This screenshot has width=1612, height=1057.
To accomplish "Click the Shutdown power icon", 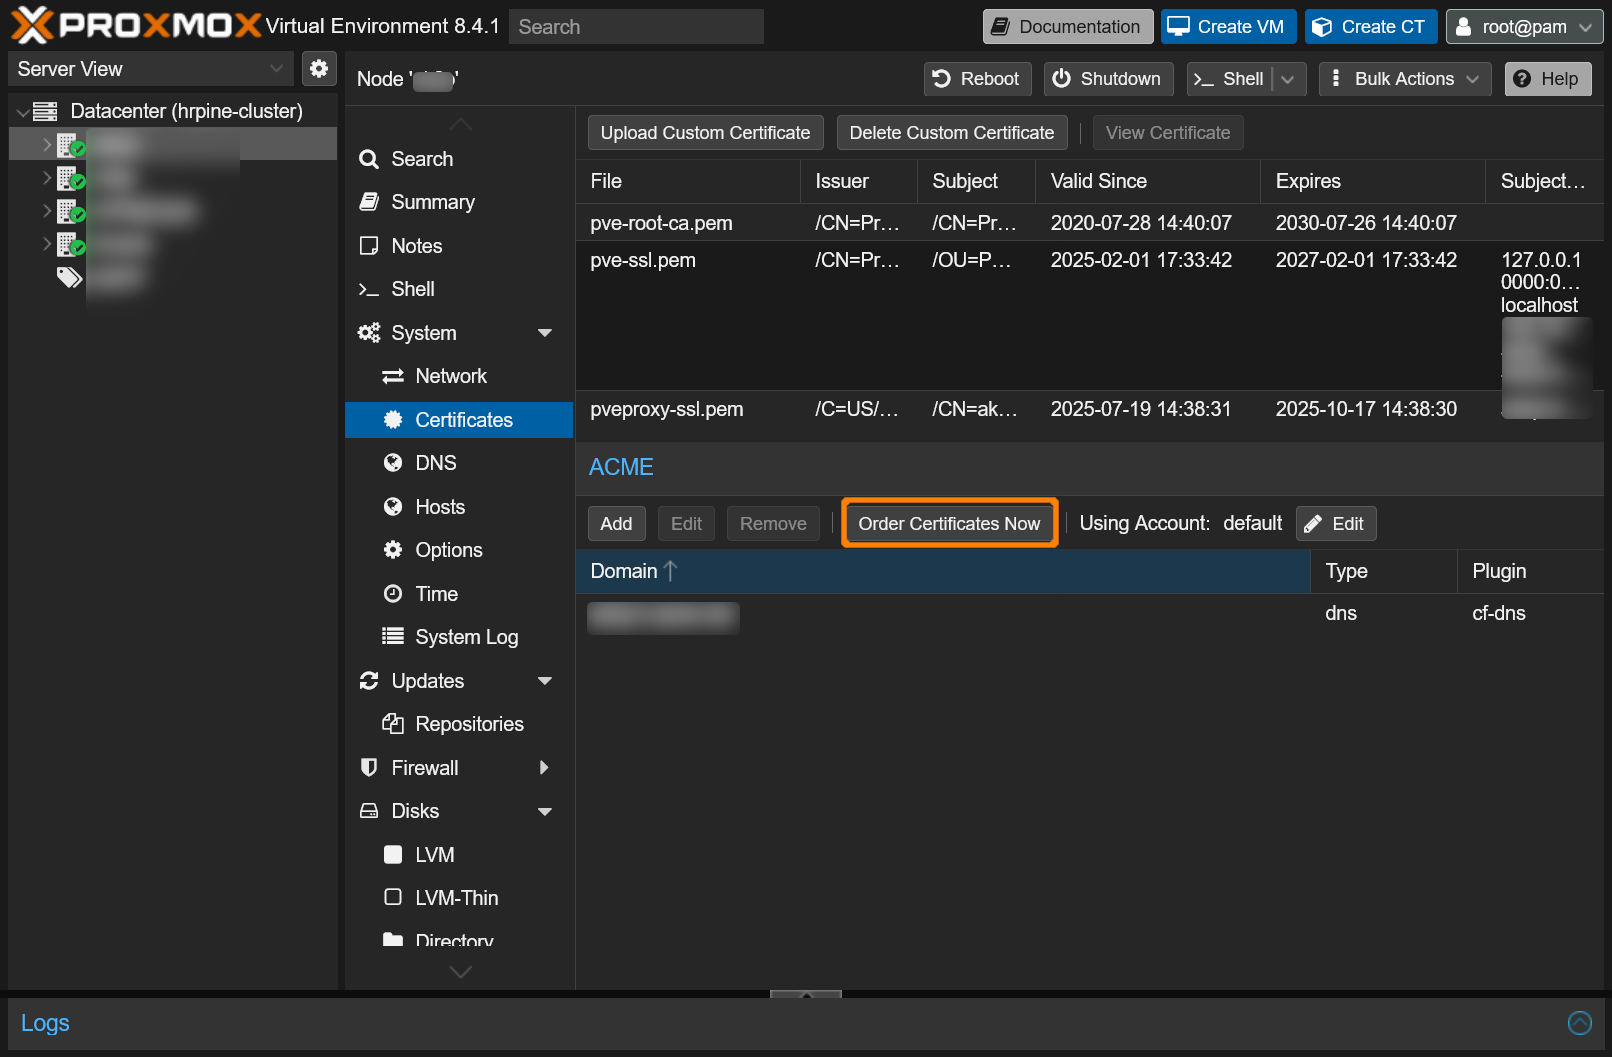I will [1062, 78].
